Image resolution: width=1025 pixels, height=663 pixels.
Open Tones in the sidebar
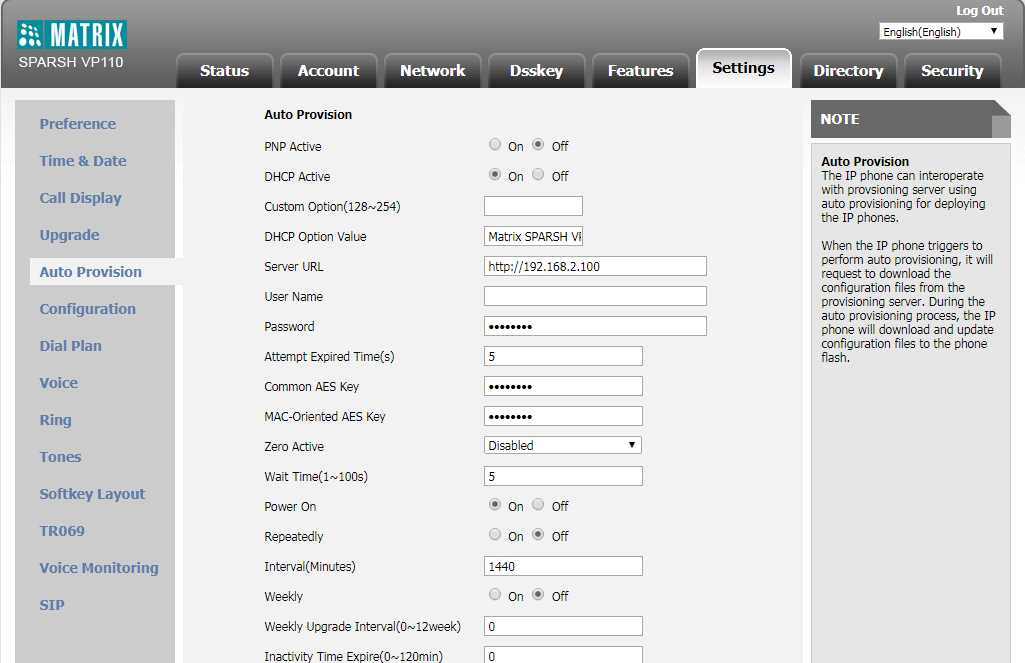coord(60,457)
